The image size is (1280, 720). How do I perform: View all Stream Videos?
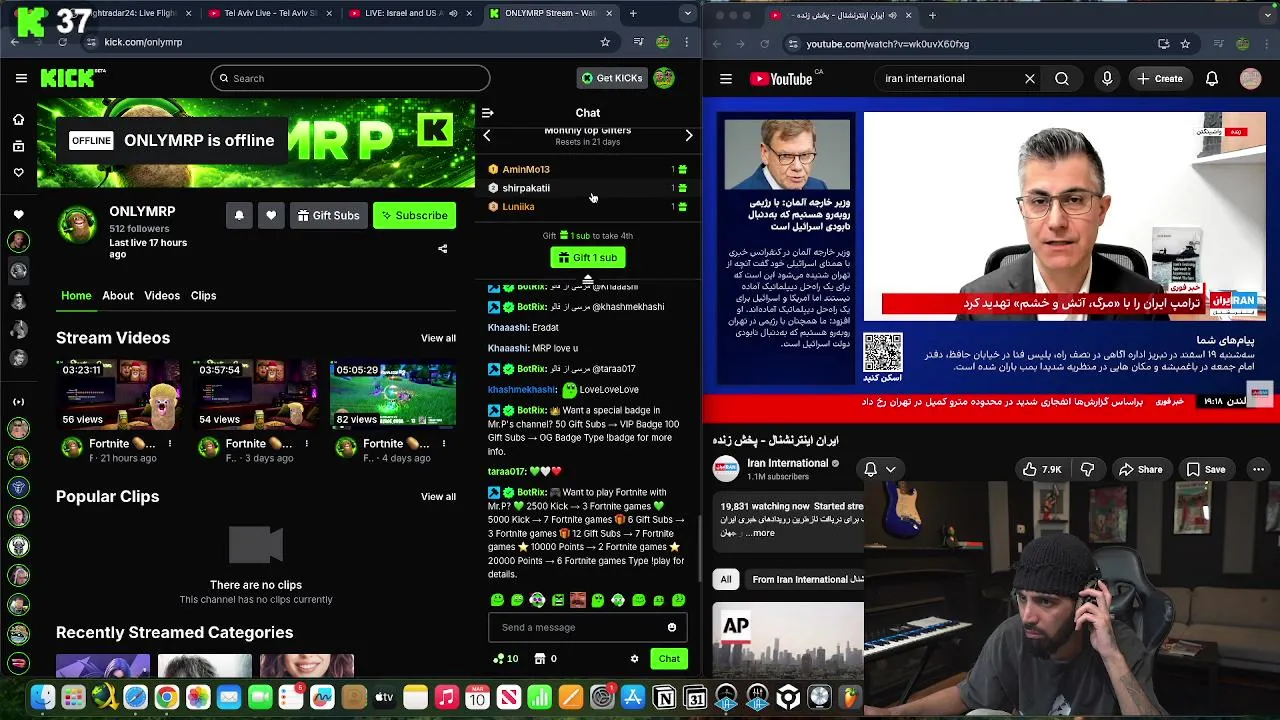pos(438,338)
